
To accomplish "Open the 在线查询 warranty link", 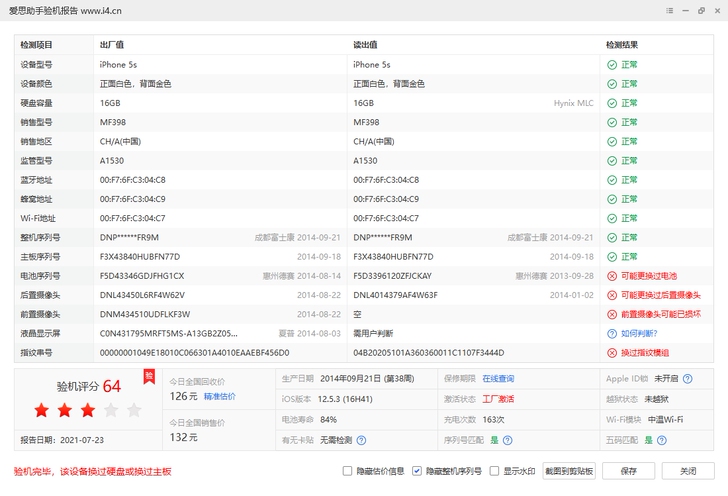I will click(x=498, y=379).
